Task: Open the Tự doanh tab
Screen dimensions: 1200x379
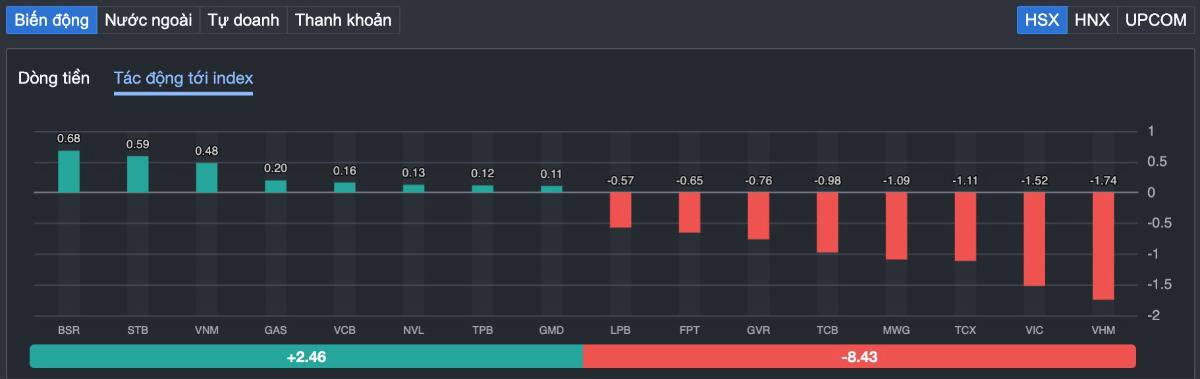Action: [243, 20]
